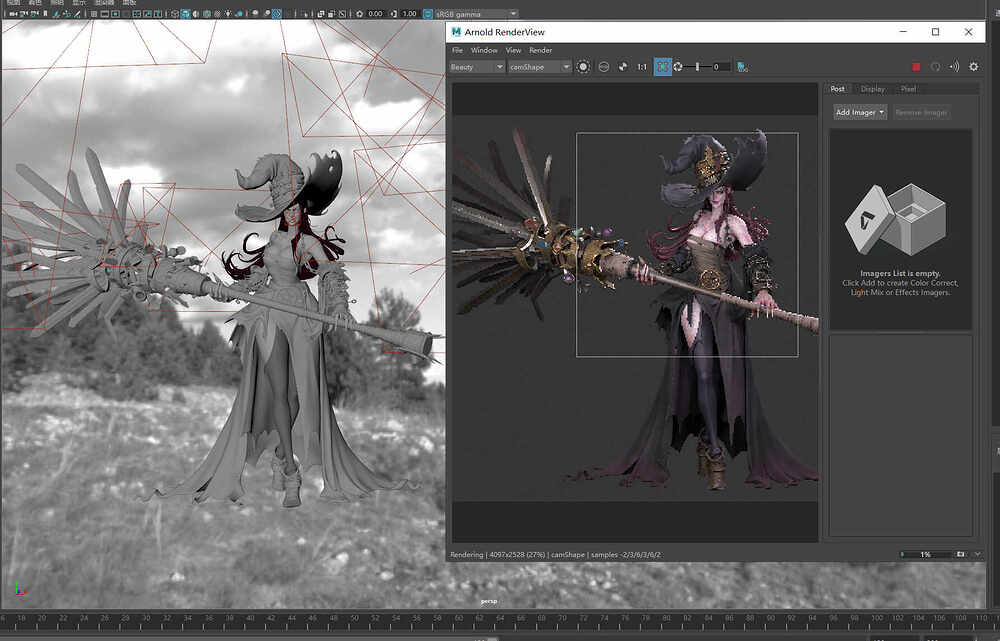Open the sRGB gamma view transform dropdown

coord(476,13)
